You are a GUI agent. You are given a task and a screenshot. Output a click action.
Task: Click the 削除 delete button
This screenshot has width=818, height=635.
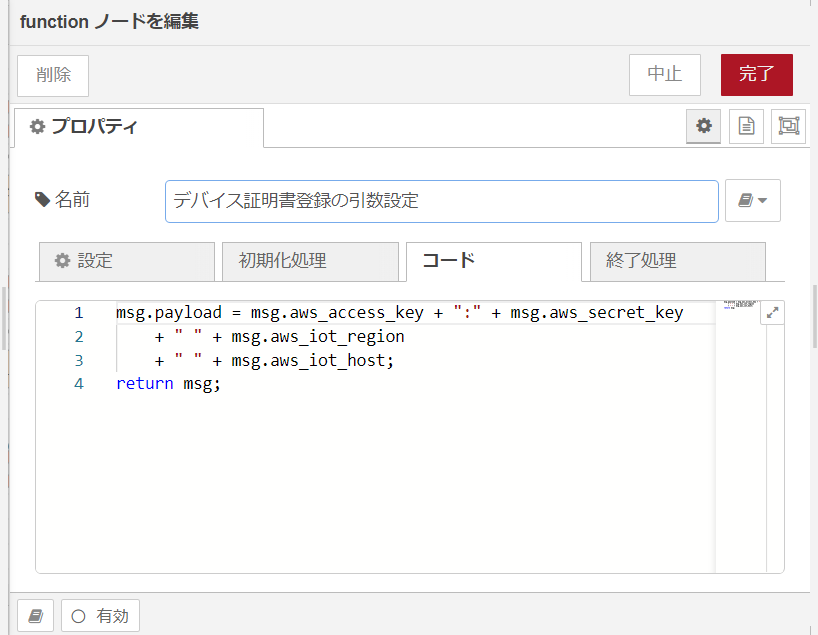[x=53, y=75]
